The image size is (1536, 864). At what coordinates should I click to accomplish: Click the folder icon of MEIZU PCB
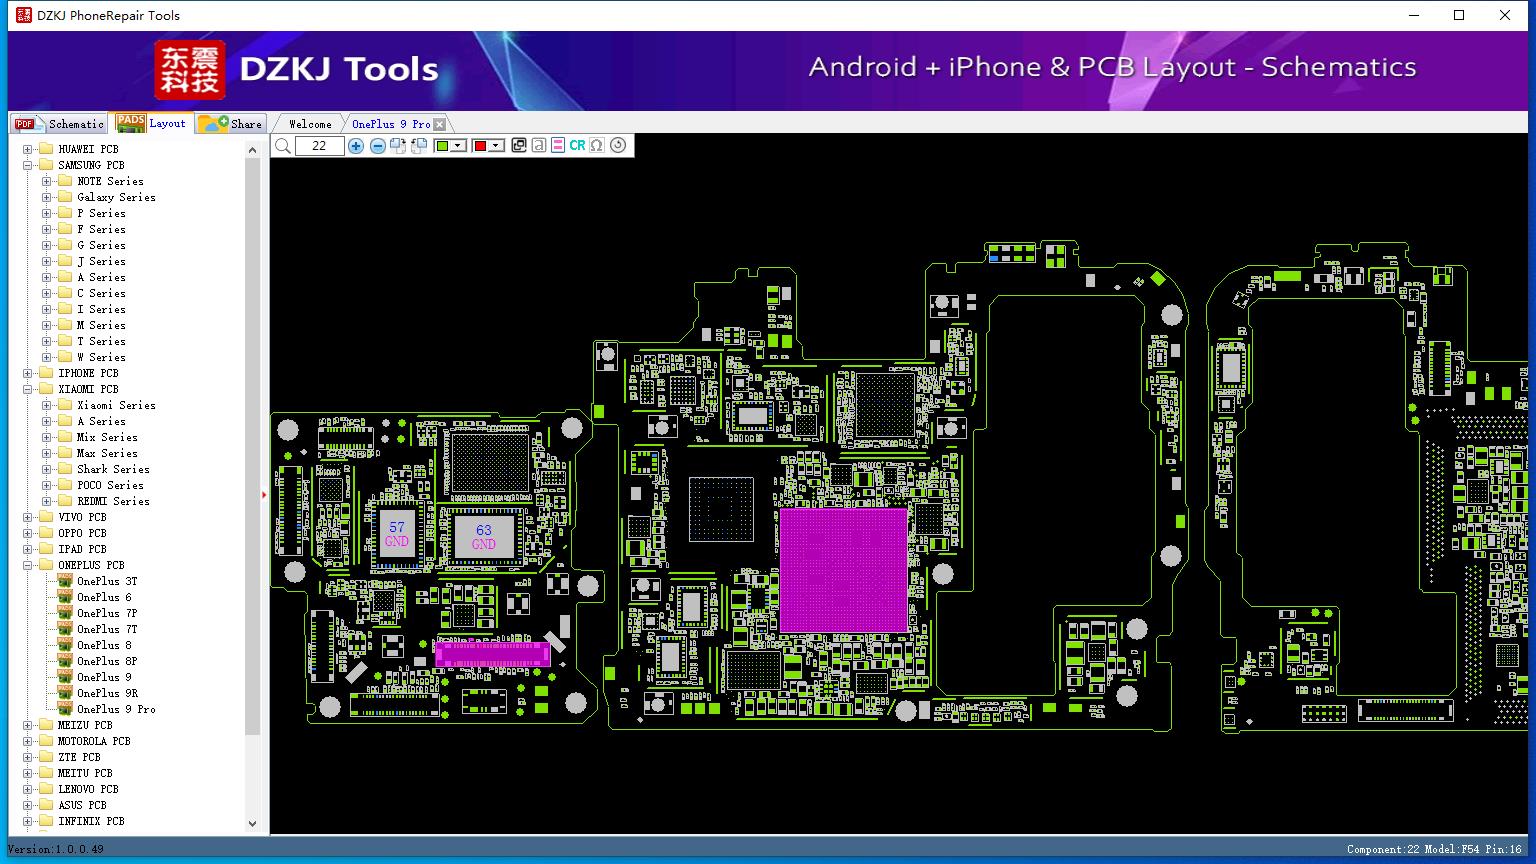tap(45, 725)
